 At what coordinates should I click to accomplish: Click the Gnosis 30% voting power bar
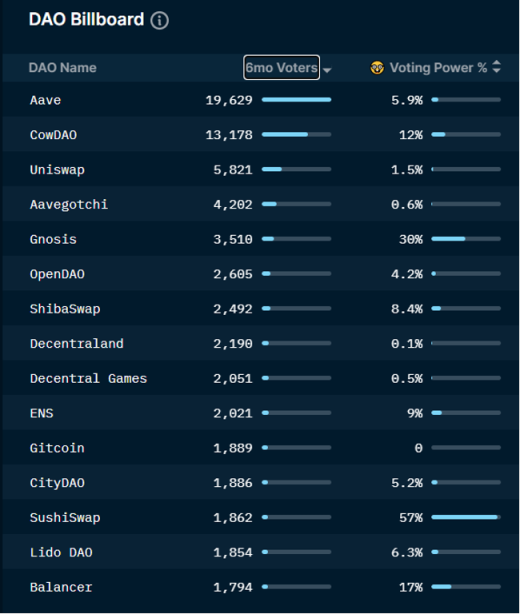466,239
